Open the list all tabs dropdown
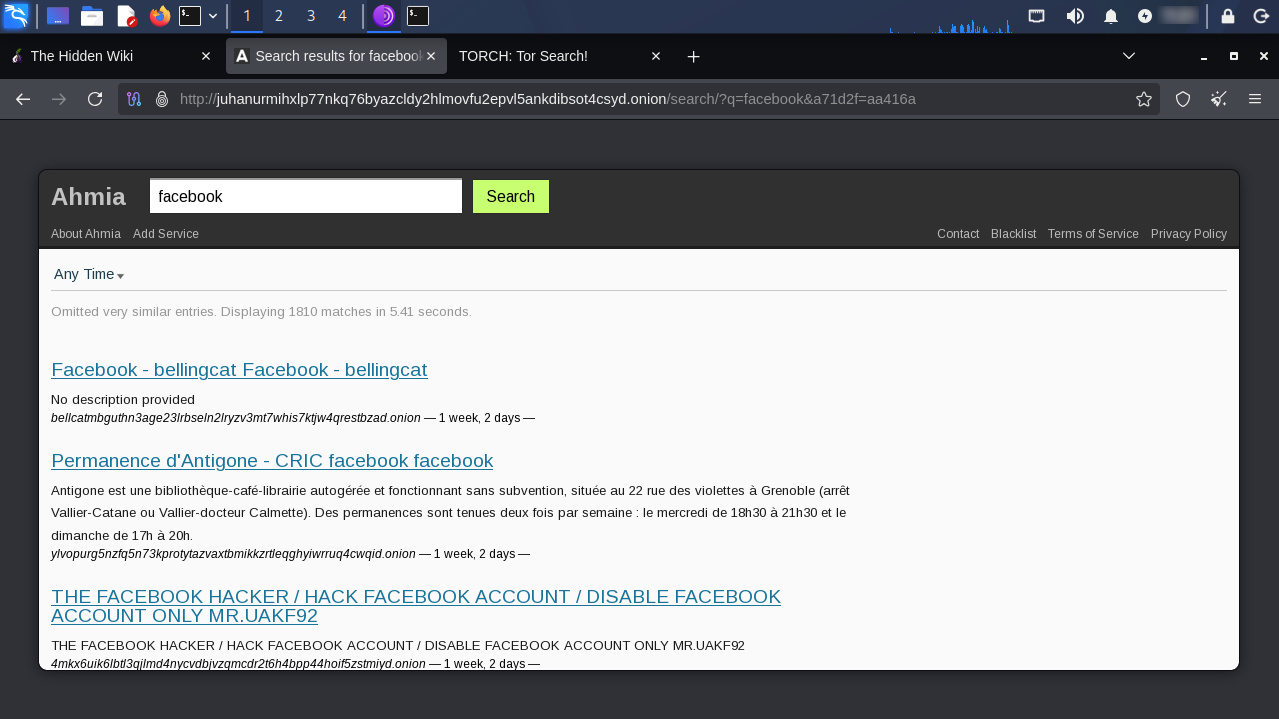1279x719 pixels. click(x=1129, y=57)
